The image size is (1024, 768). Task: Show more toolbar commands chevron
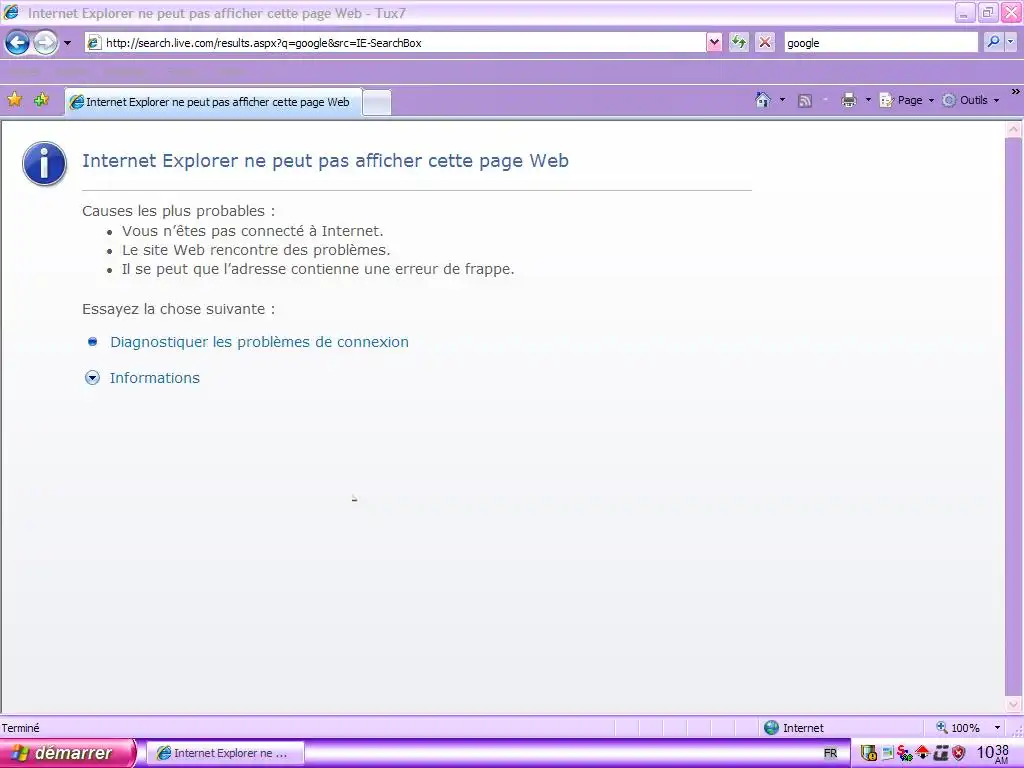[x=1016, y=92]
